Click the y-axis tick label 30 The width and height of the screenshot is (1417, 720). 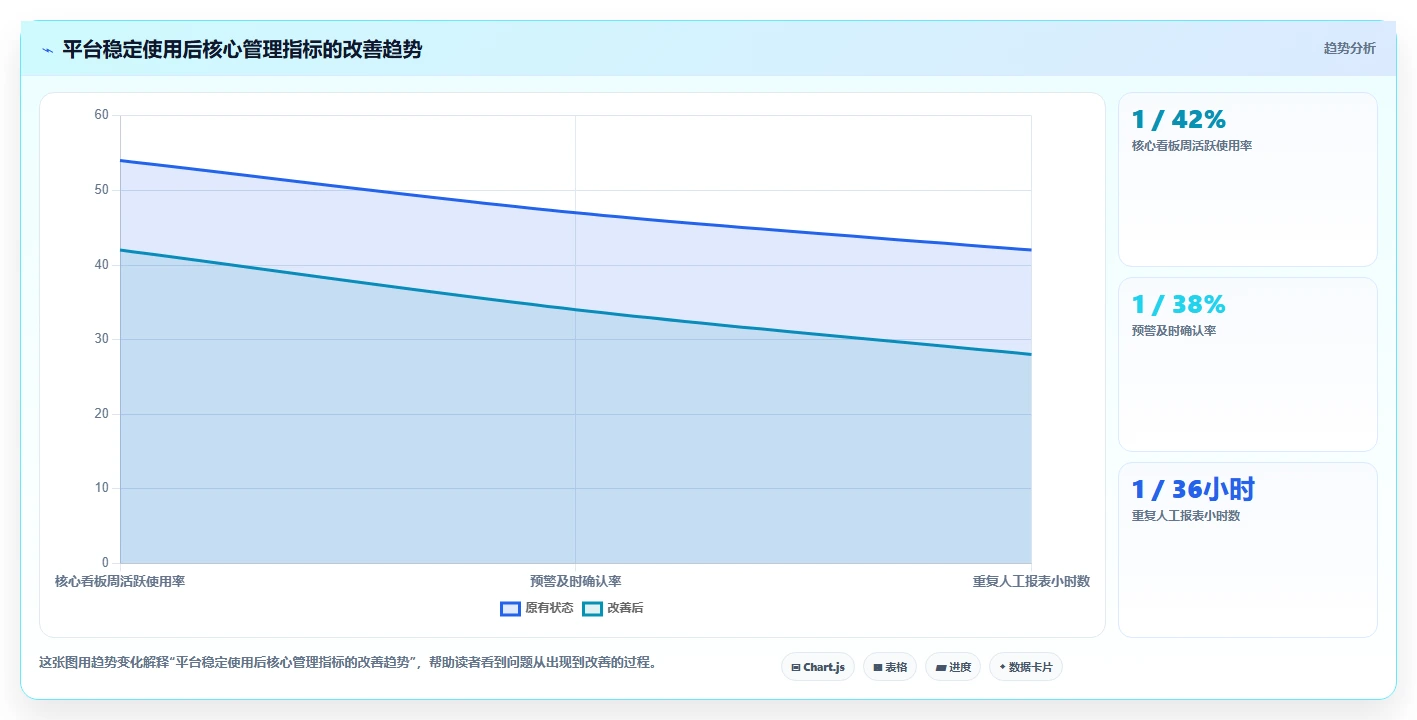102,339
